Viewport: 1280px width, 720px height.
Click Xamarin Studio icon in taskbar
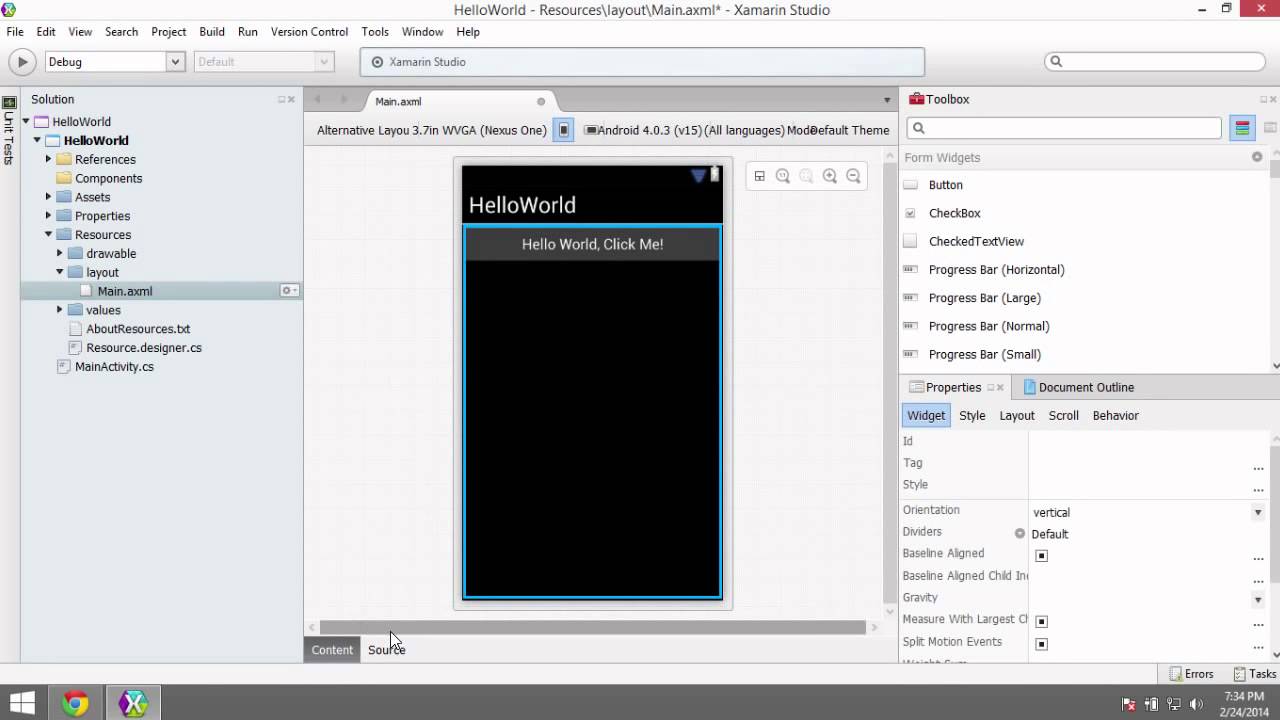(133, 704)
